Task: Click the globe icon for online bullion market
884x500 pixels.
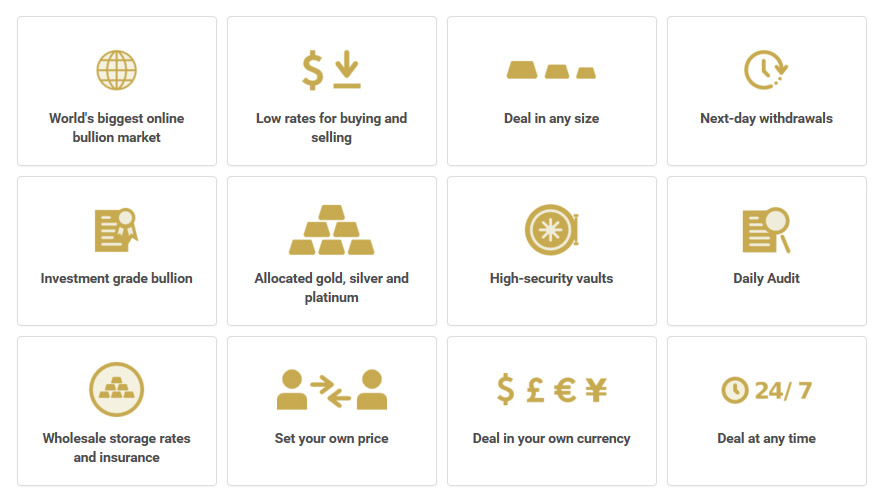Action: 117,70
